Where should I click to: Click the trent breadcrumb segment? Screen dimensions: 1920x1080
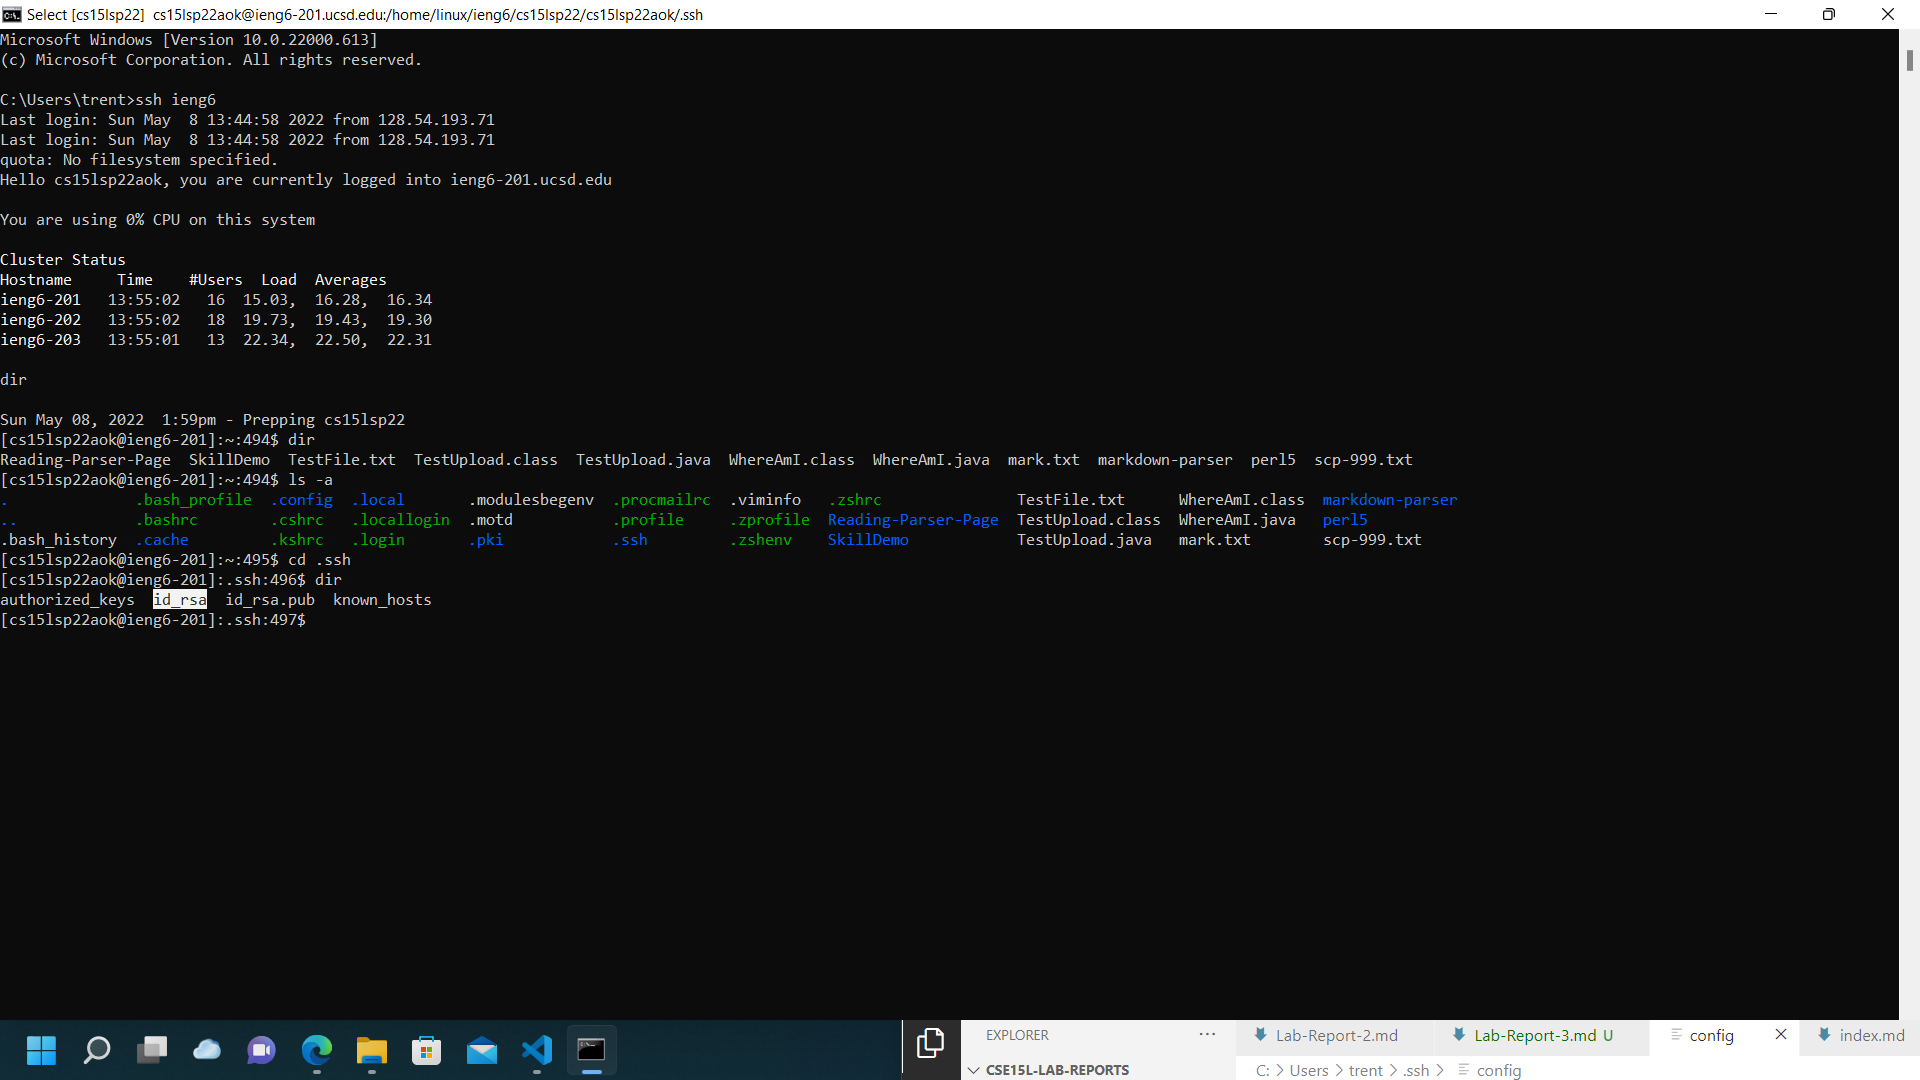point(1365,1070)
